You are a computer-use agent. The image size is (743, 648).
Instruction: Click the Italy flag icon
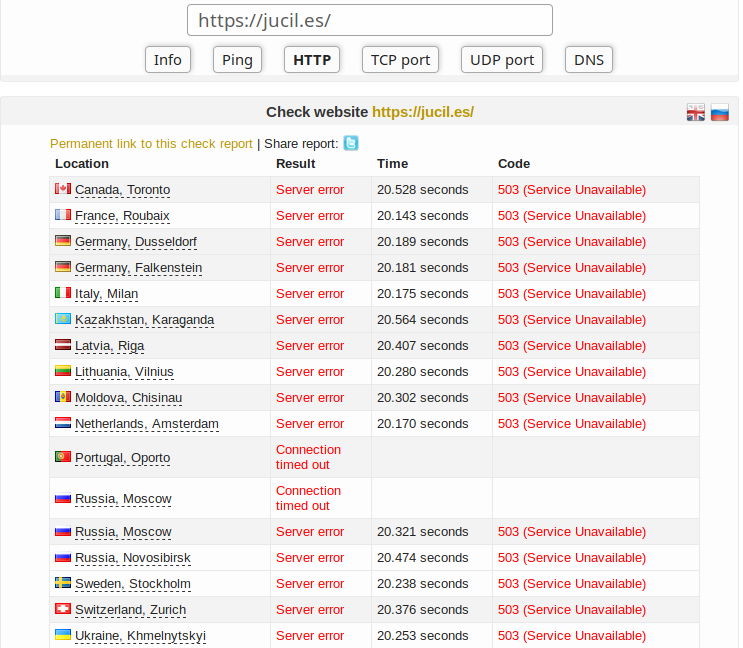tap(63, 293)
